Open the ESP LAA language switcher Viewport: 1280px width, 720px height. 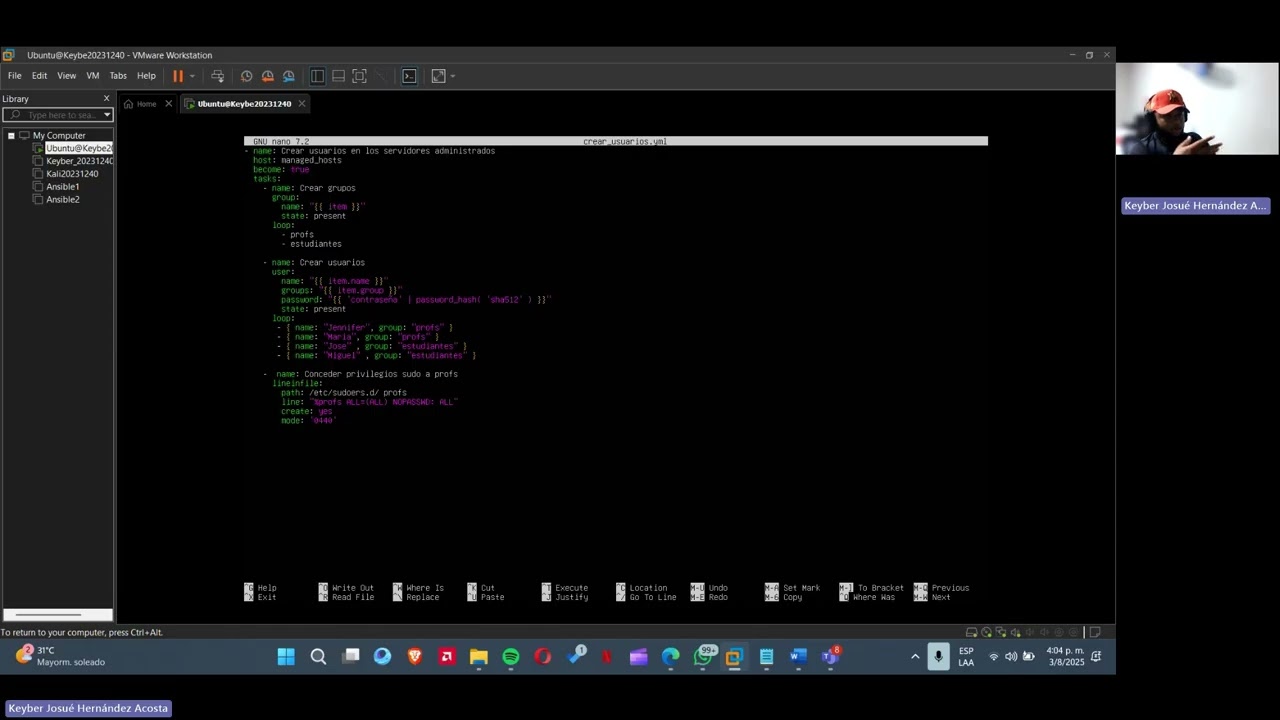click(966, 657)
